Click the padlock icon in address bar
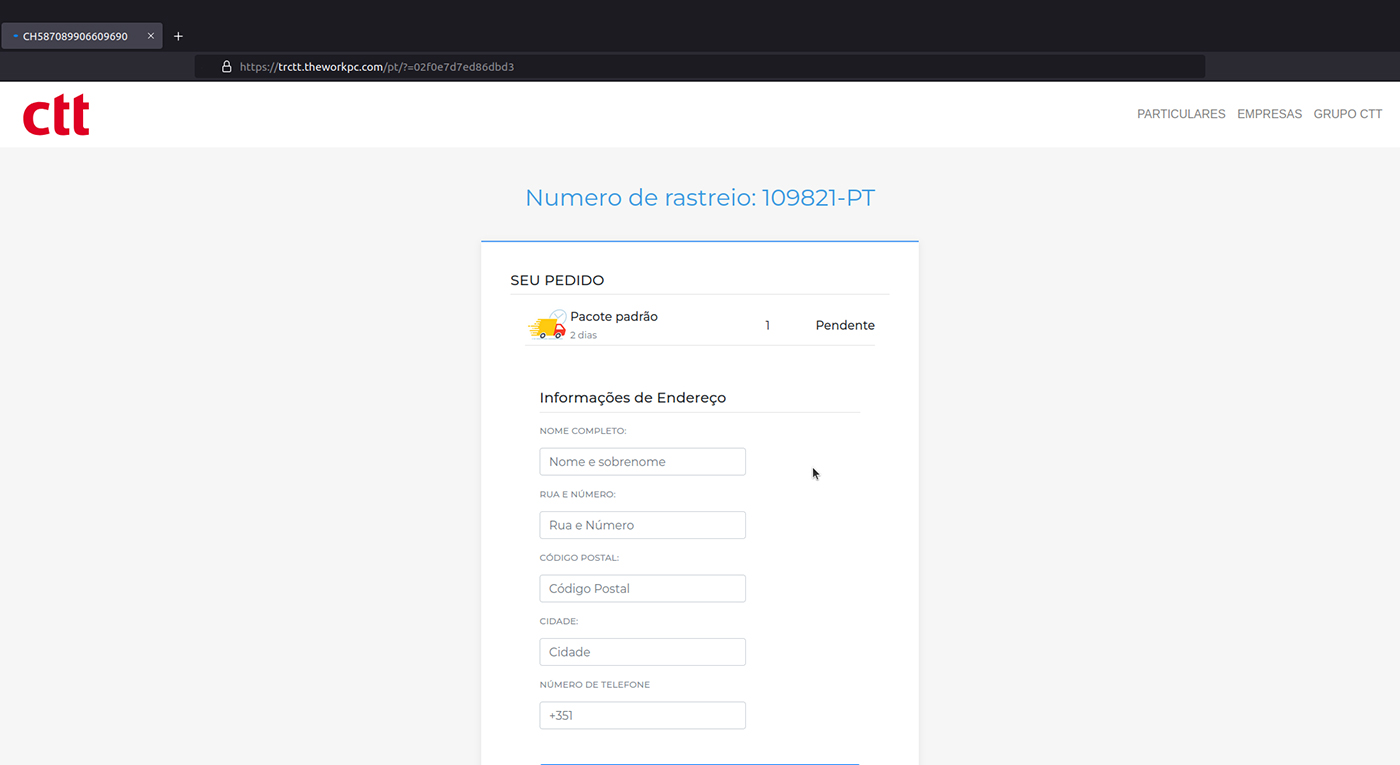This screenshot has height=765, width=1400. point(227,67)
